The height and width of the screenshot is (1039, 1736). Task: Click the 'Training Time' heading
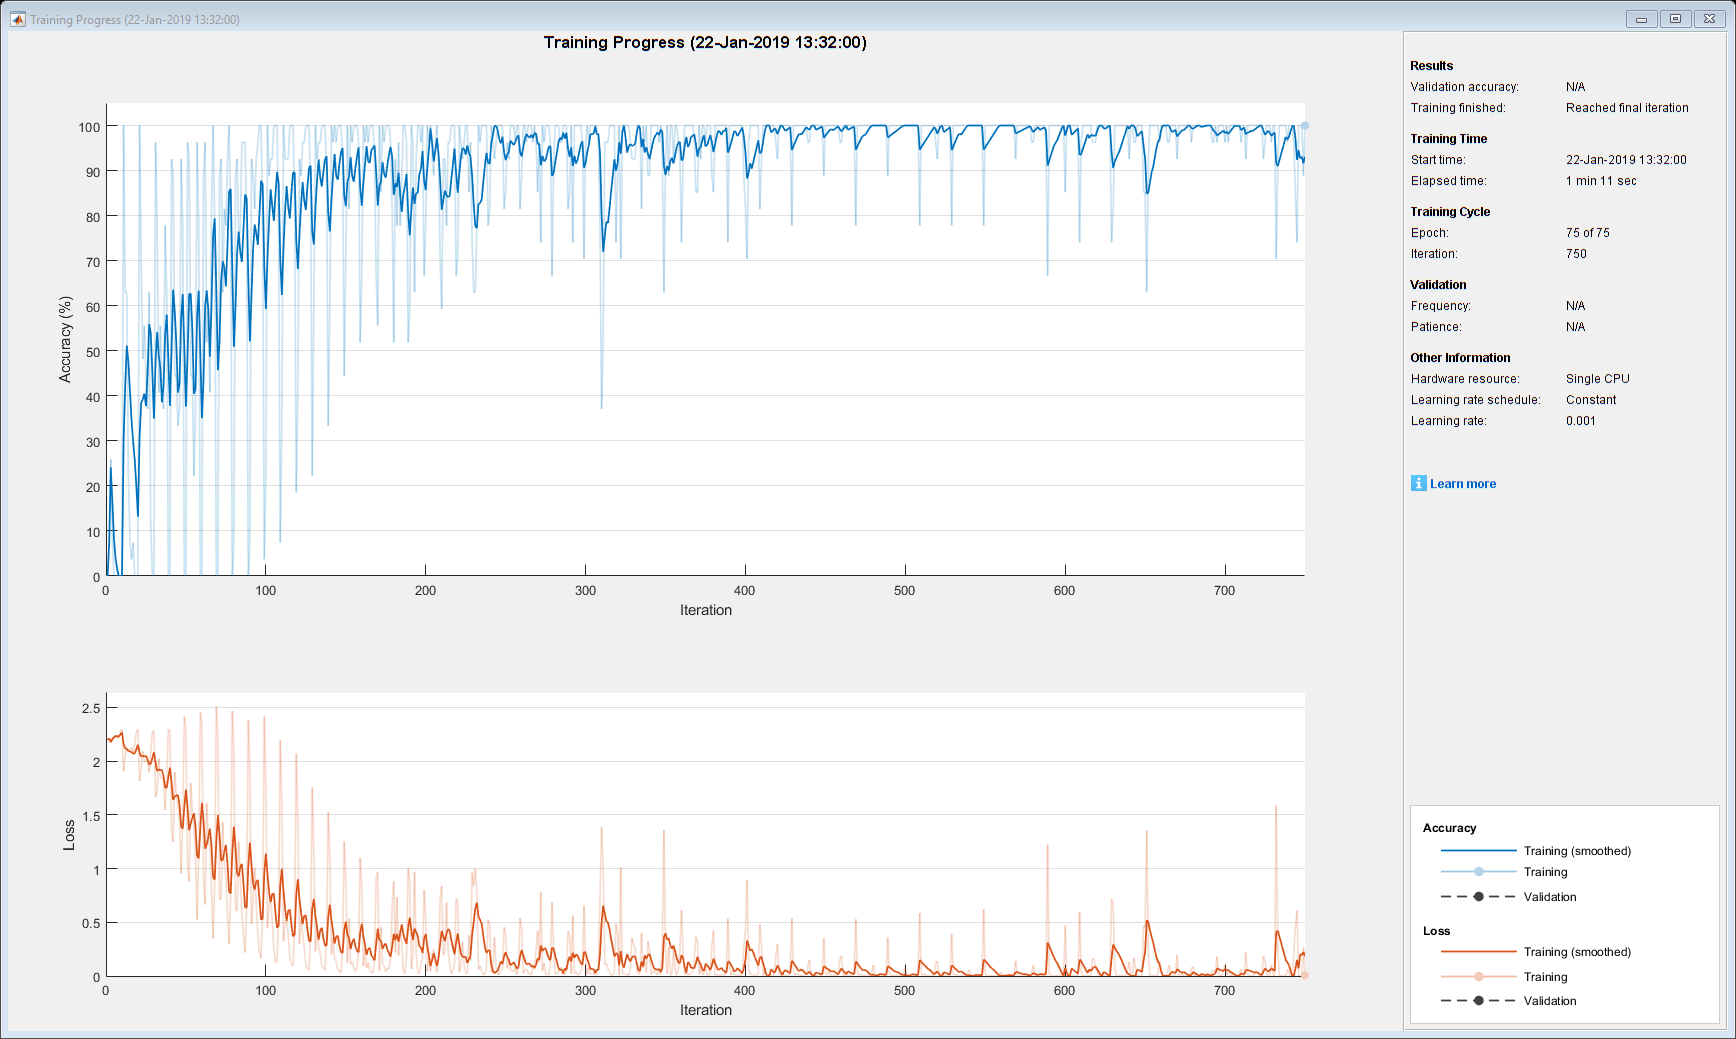coord(1449,139)
